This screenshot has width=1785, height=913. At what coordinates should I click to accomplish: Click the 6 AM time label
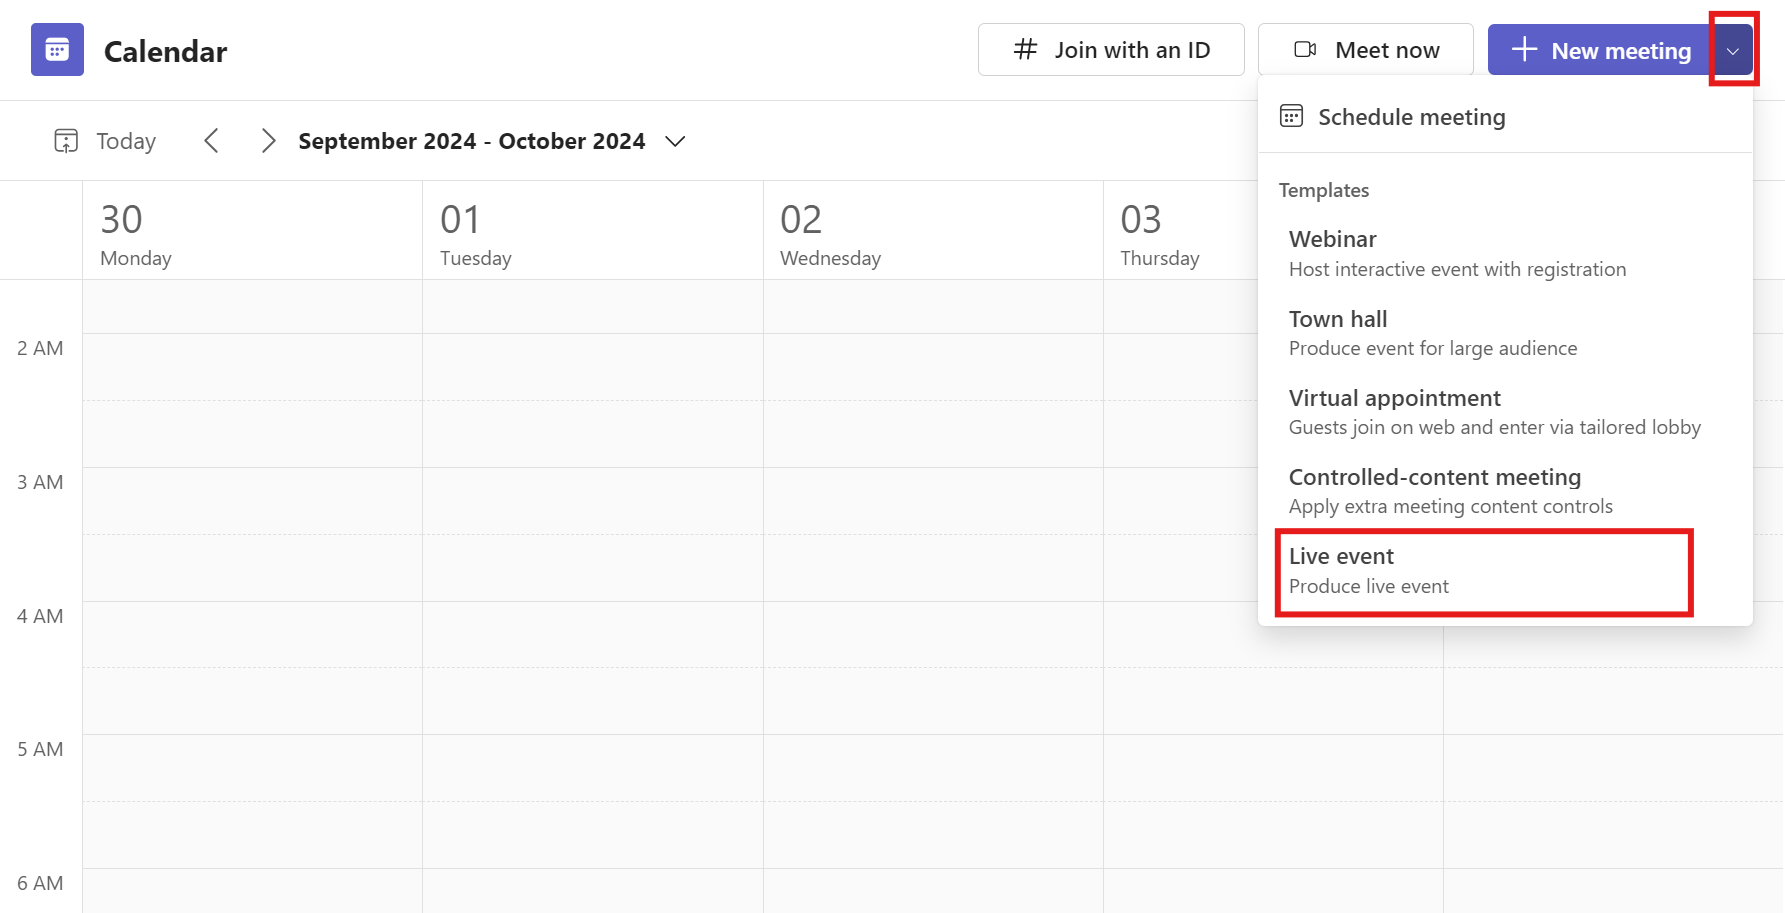(x=40, y=883)
